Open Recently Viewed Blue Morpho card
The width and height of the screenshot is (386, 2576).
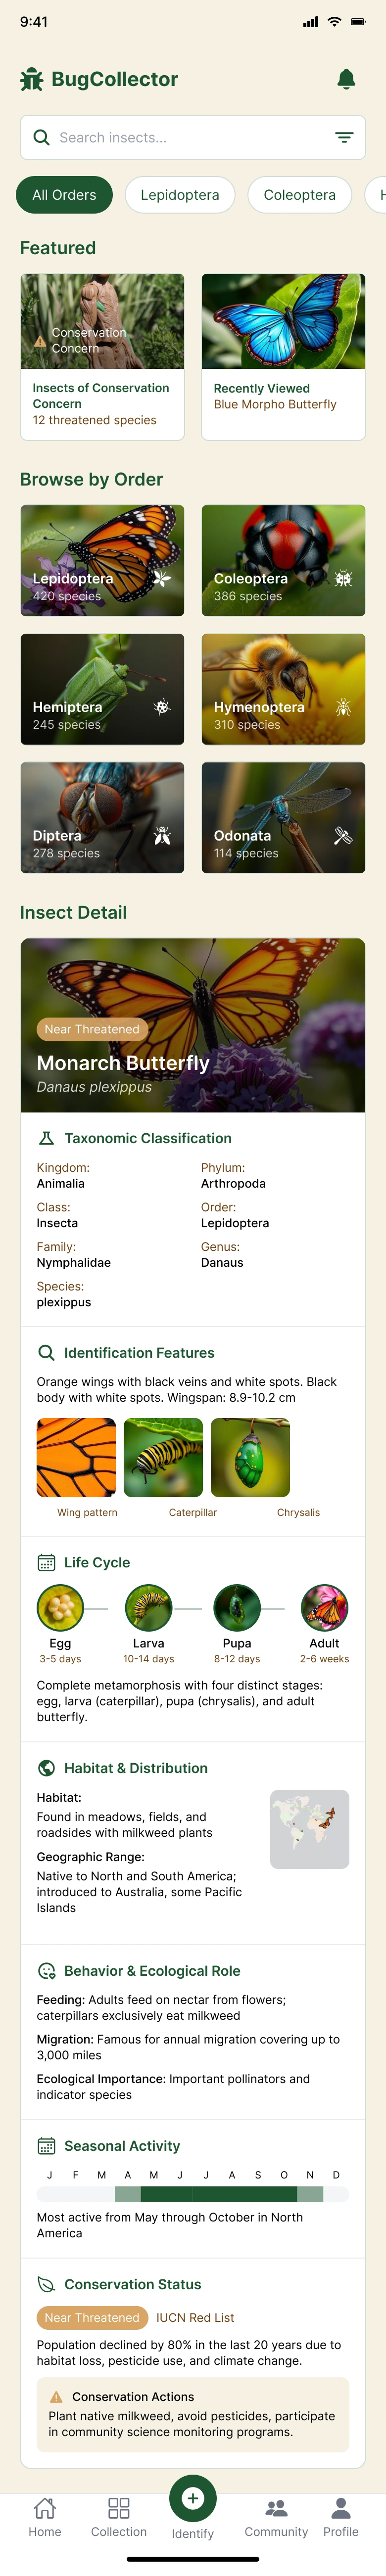[x=283, y=357]
